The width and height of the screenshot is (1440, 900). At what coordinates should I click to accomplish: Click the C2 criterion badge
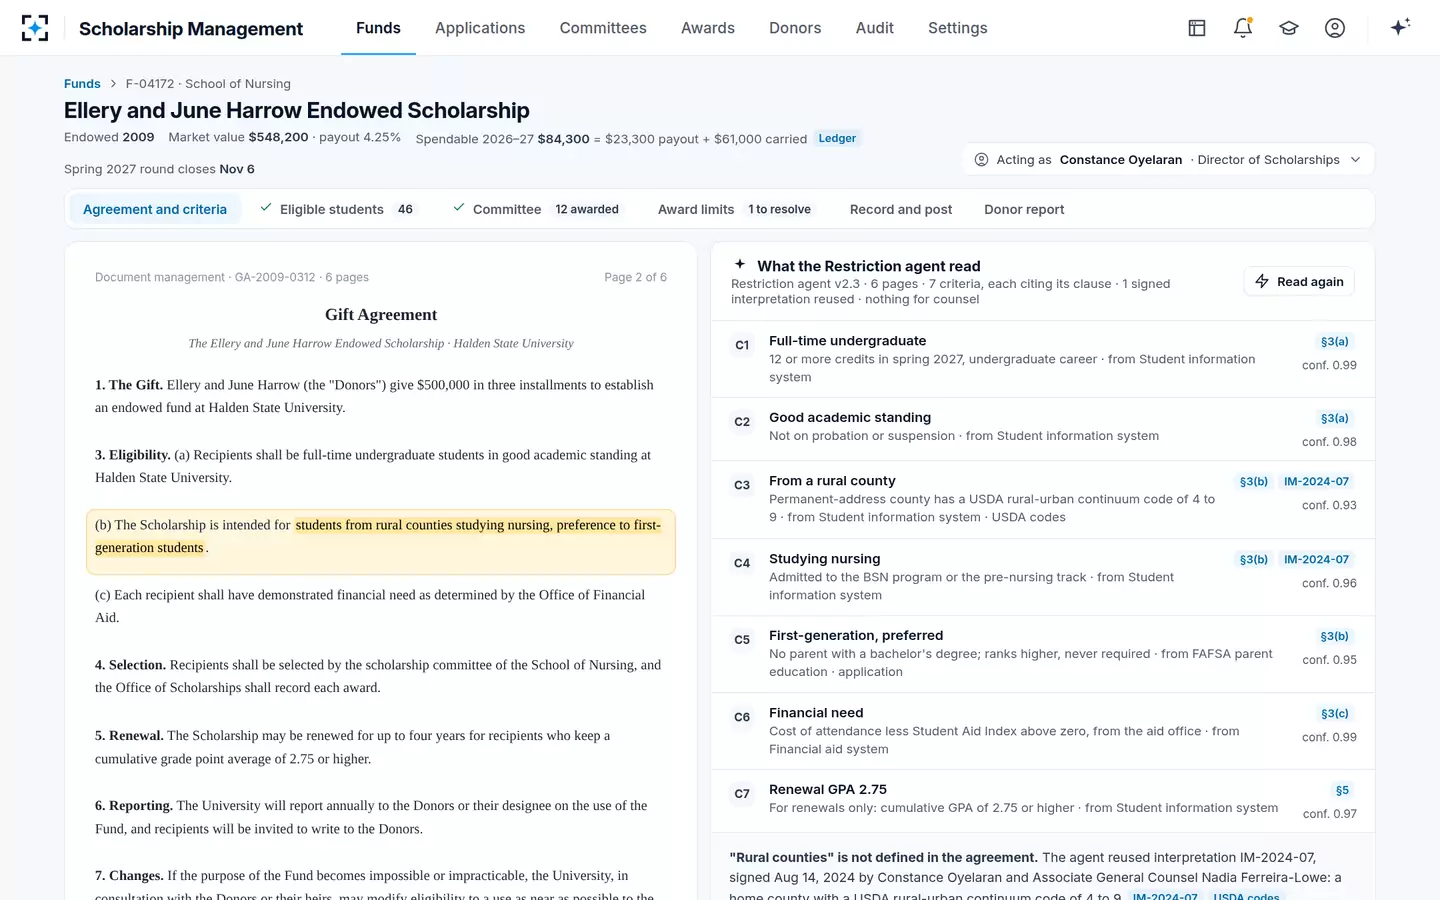tap(742, 422)
